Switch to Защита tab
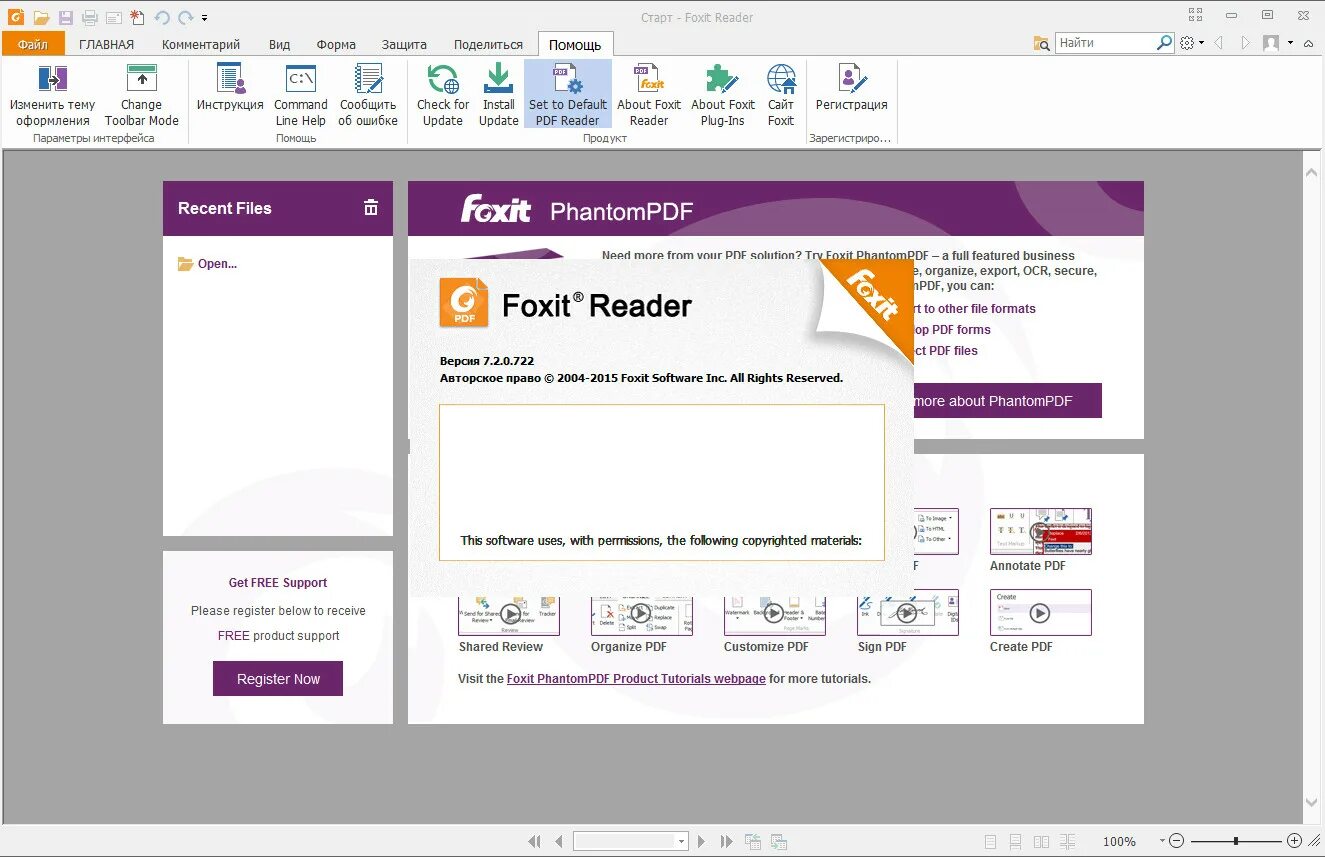1325x857 pixels. [404, 44]
